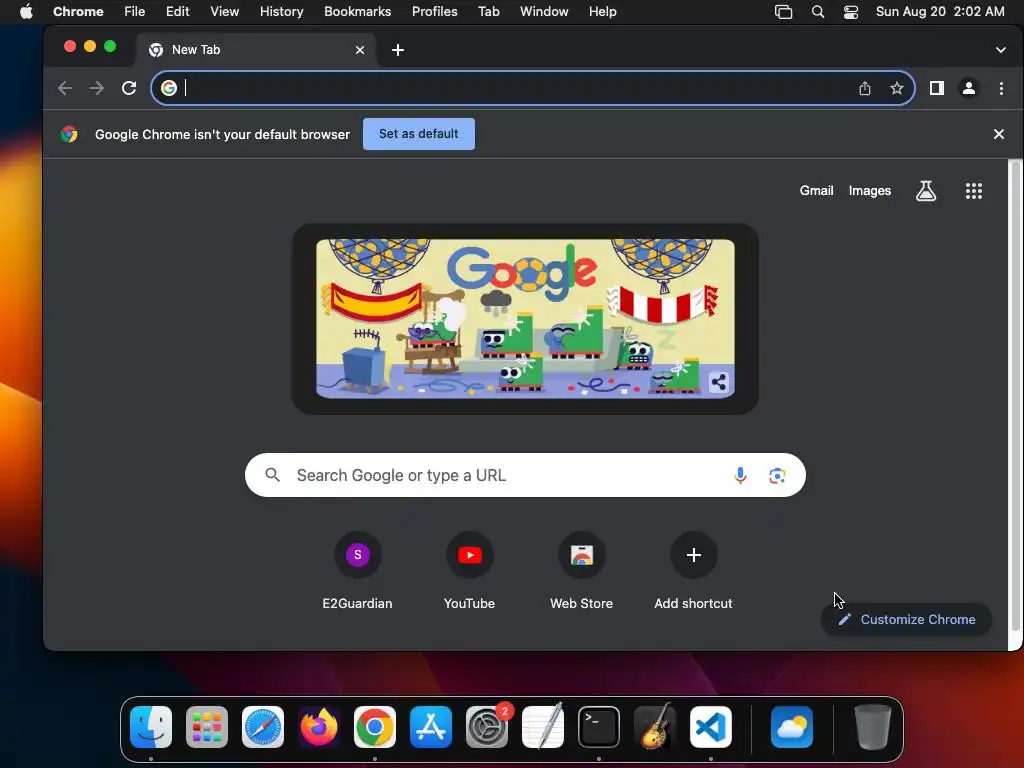Screen dimensions: 1024x768
Task: Open the File menu
Action: click(135, 12)
